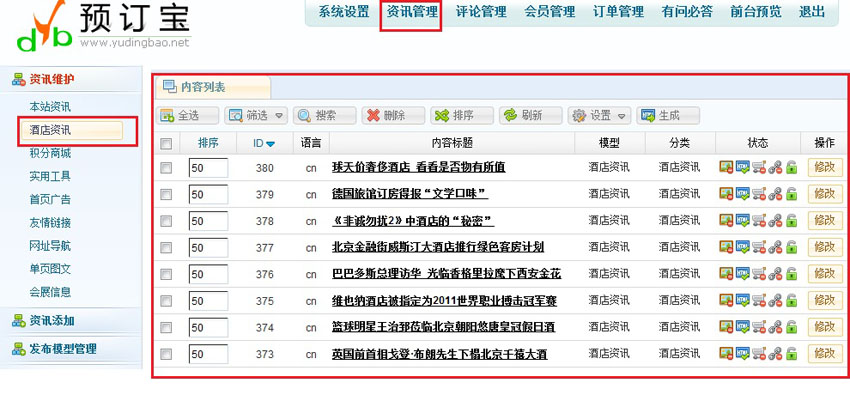The image size is (850, 395).
Task: Check the box for row ID 376
Action: [x=166, y=274]
